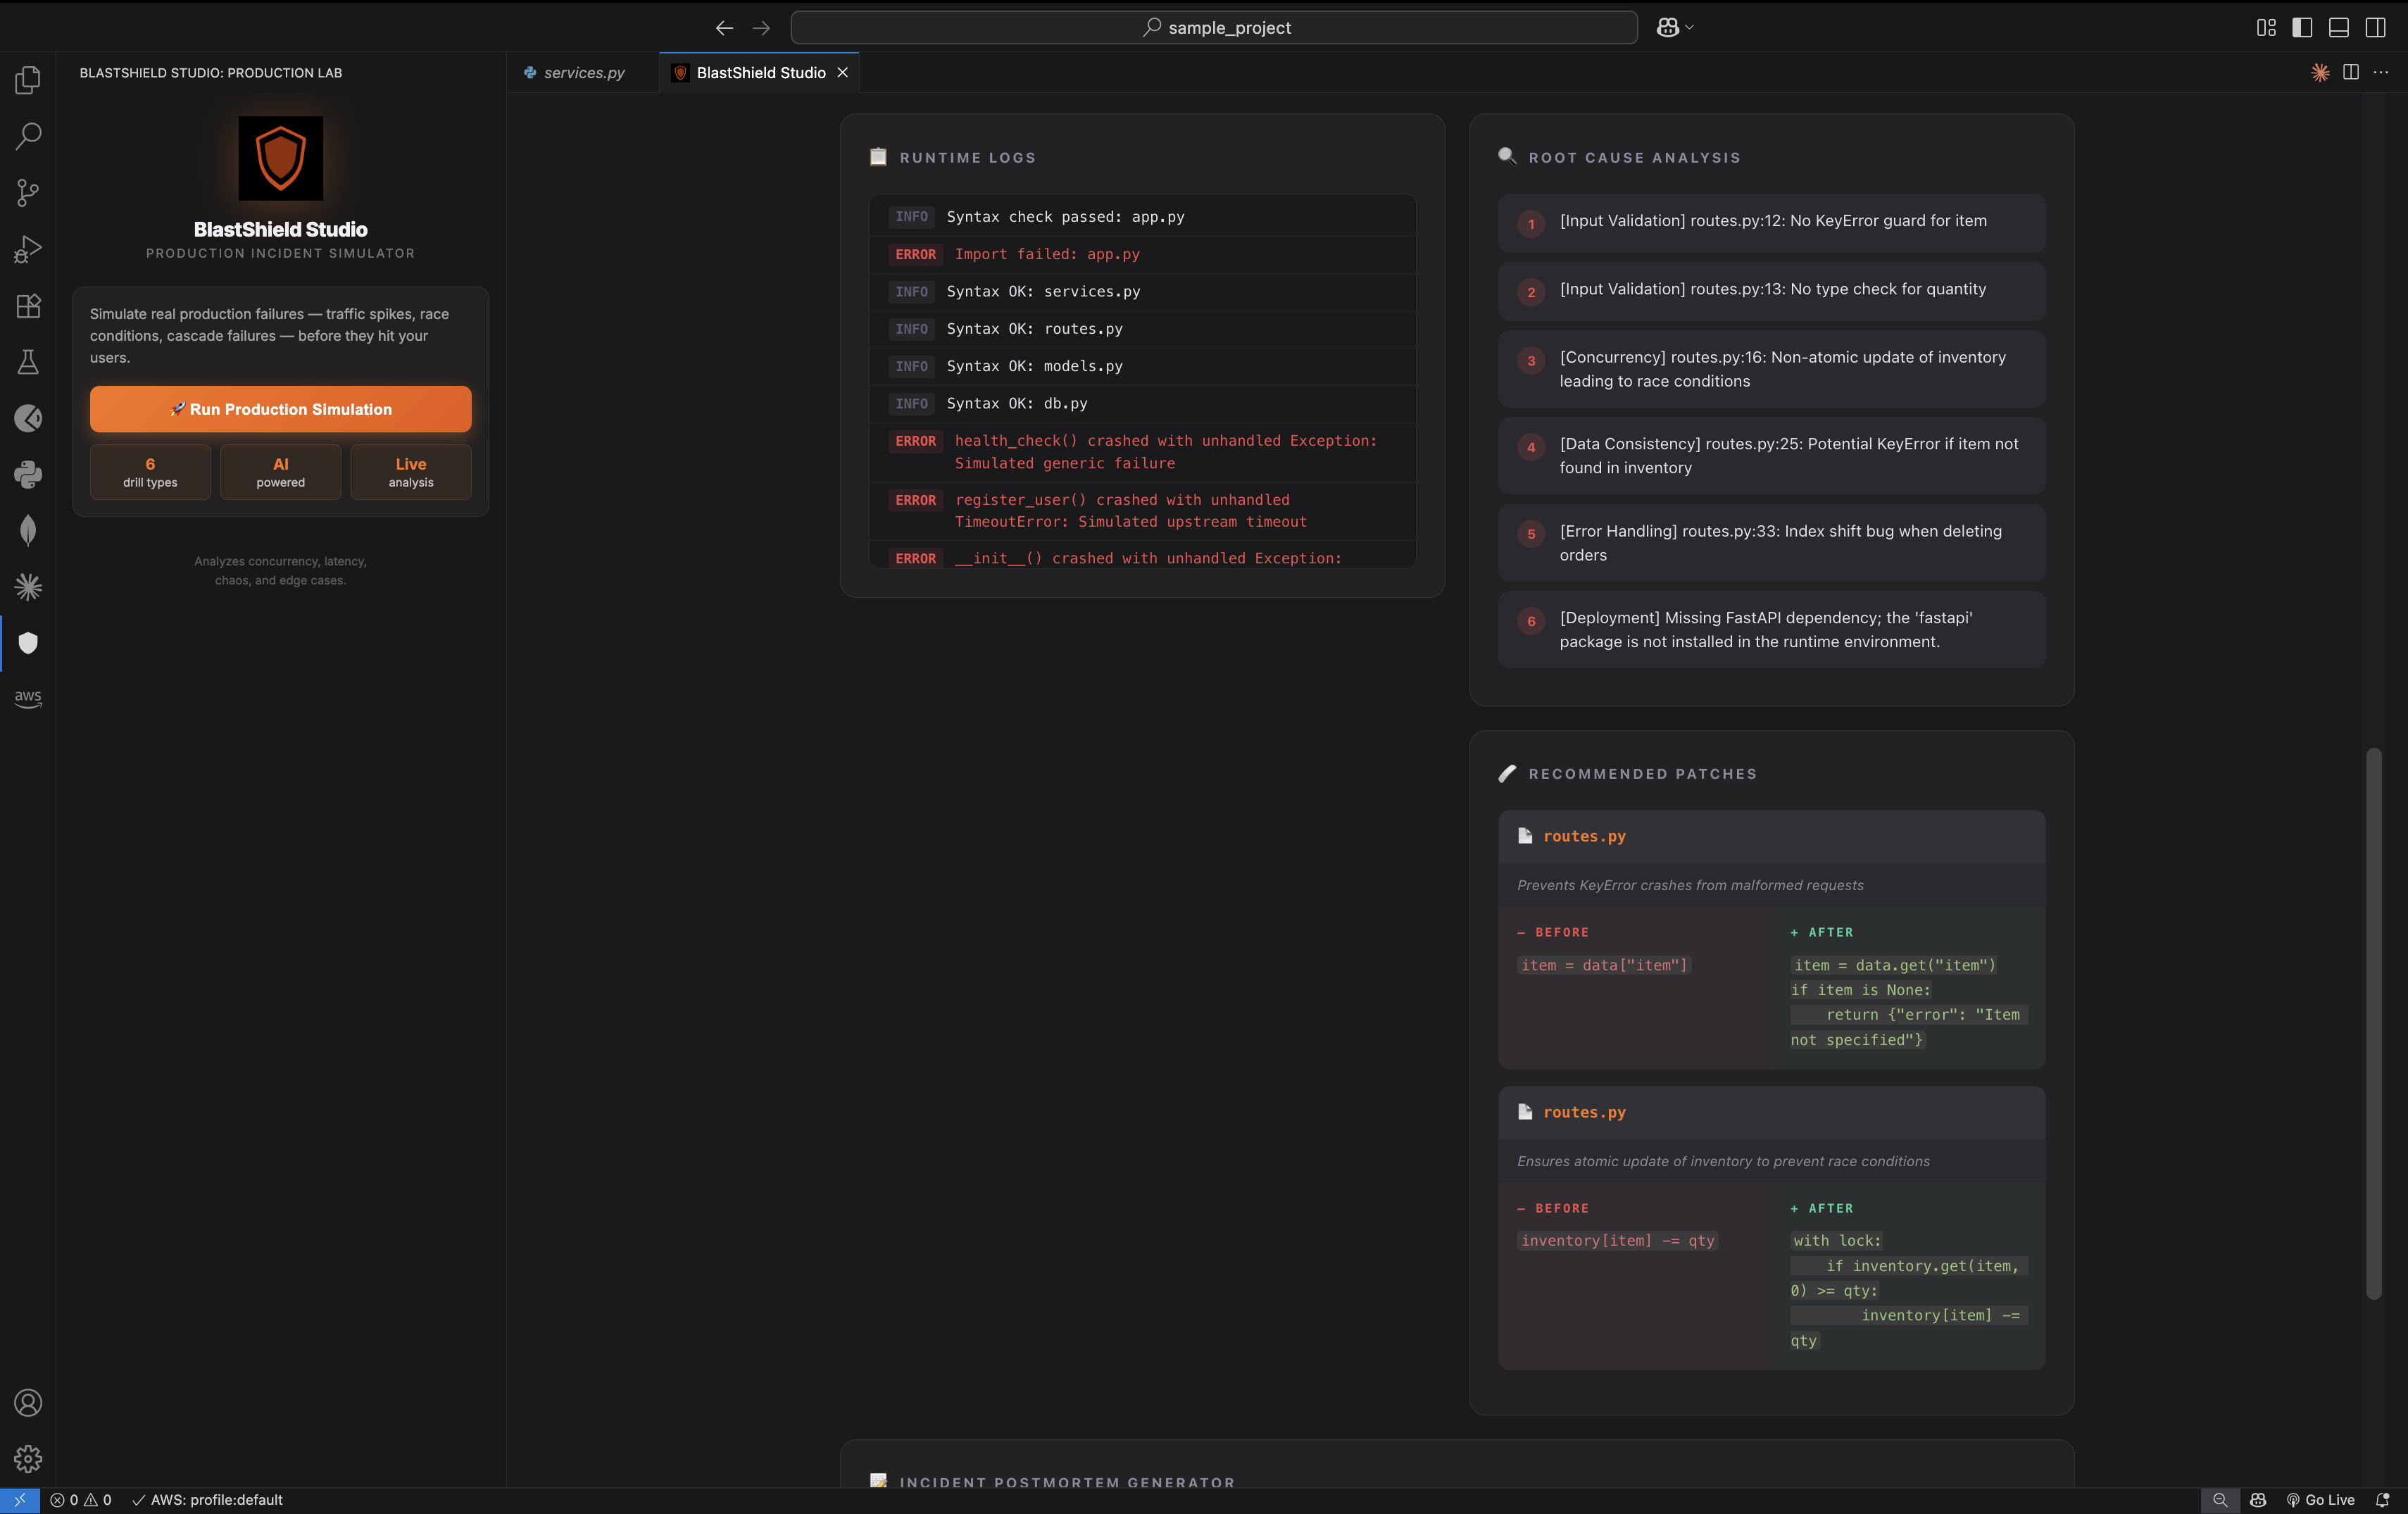Image resolution: width=2408 pixels, height=1514 pixels.
Task: Select the BlastShield Studio tab
Action: click(x=760, y=73)
